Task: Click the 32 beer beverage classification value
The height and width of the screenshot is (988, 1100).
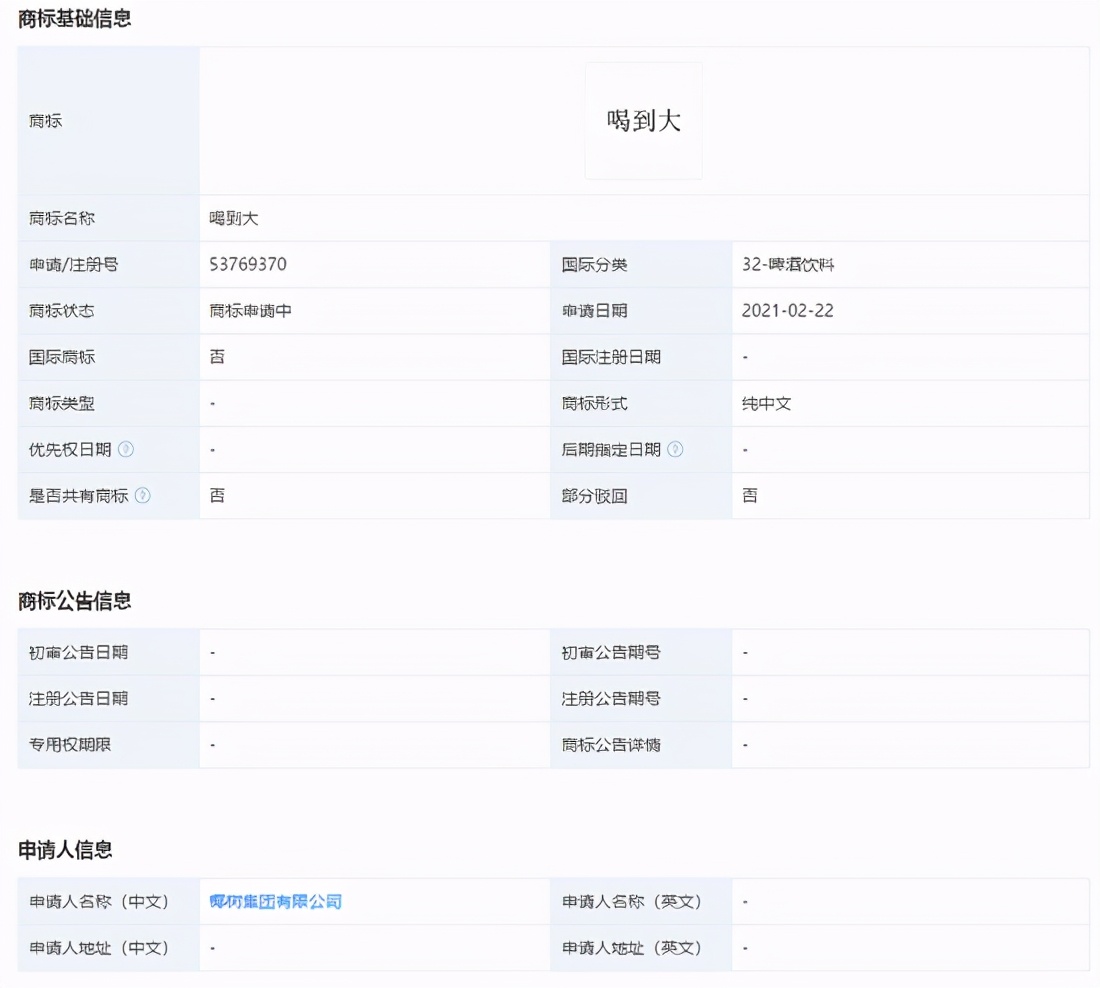Action: (788, 265)
